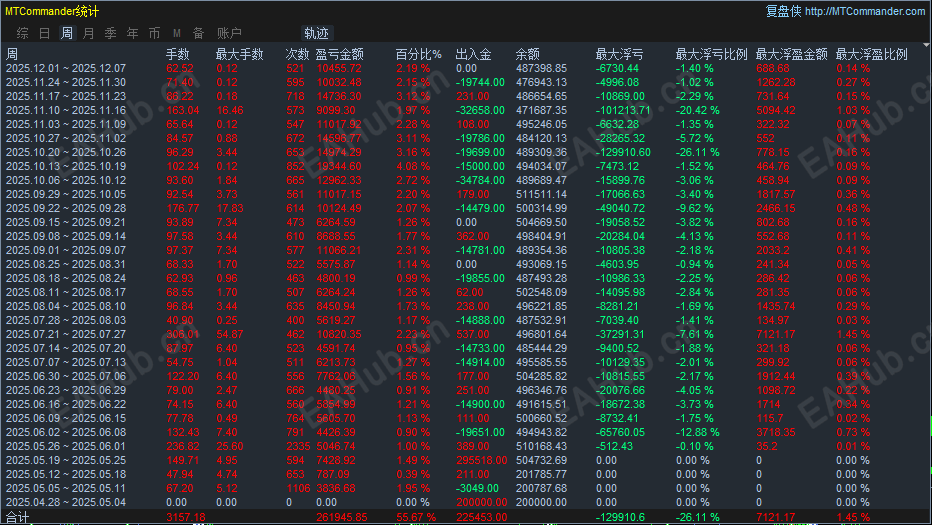932x525 pixels.
Task: Open the M tab
Action: click(x=177, y=33)
